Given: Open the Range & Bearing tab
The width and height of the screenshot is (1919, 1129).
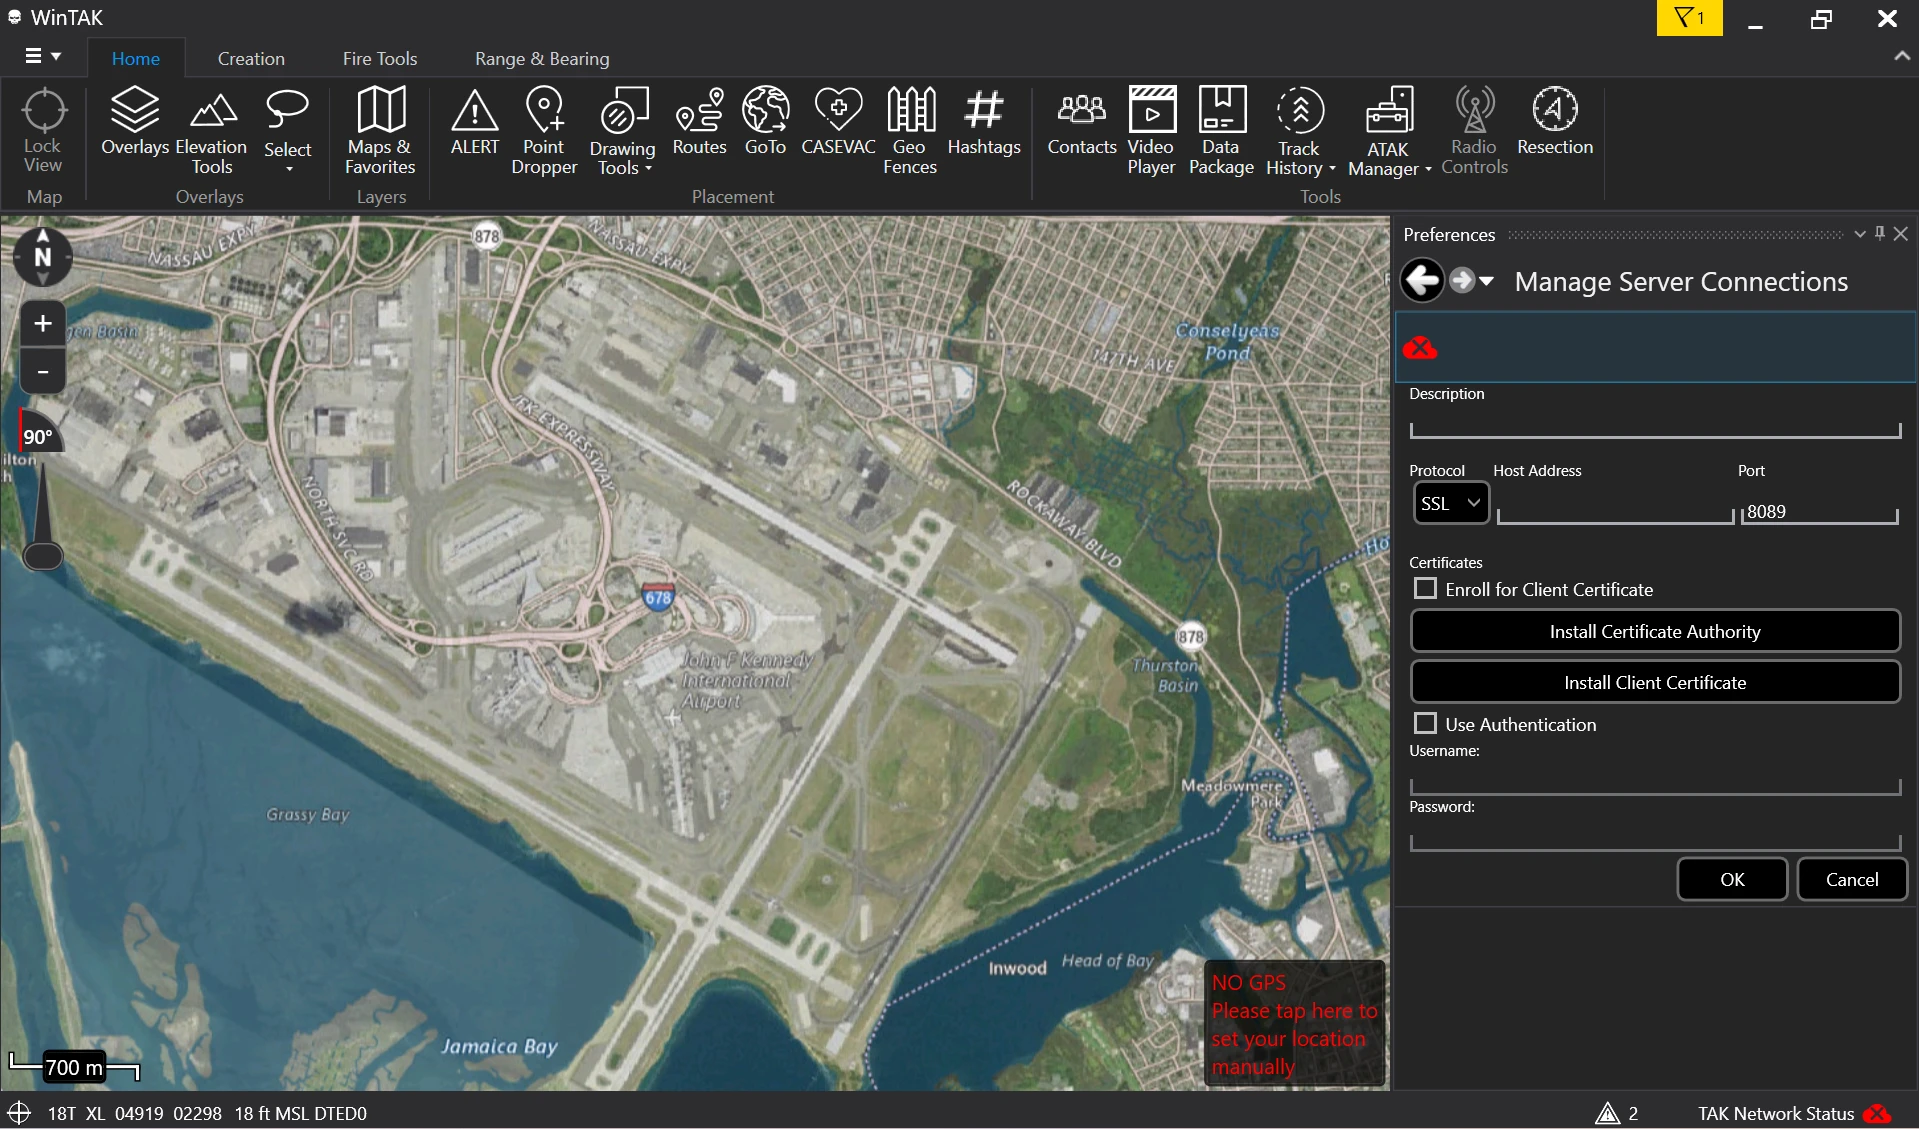Looking at the screenshot, I should (x=542, y=59).
